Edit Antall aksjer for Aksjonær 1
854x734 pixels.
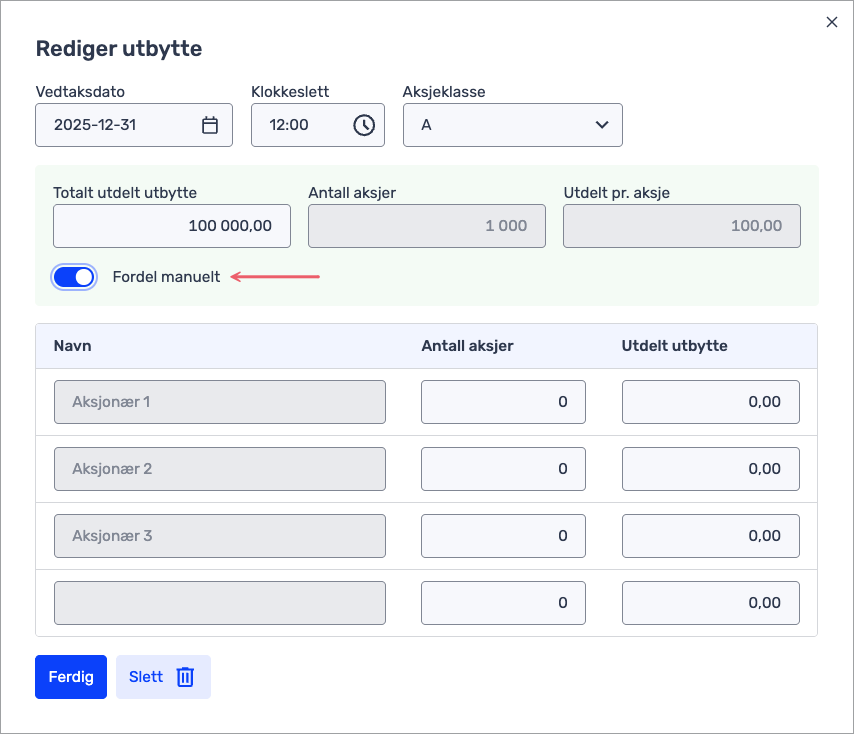[503, 402]
